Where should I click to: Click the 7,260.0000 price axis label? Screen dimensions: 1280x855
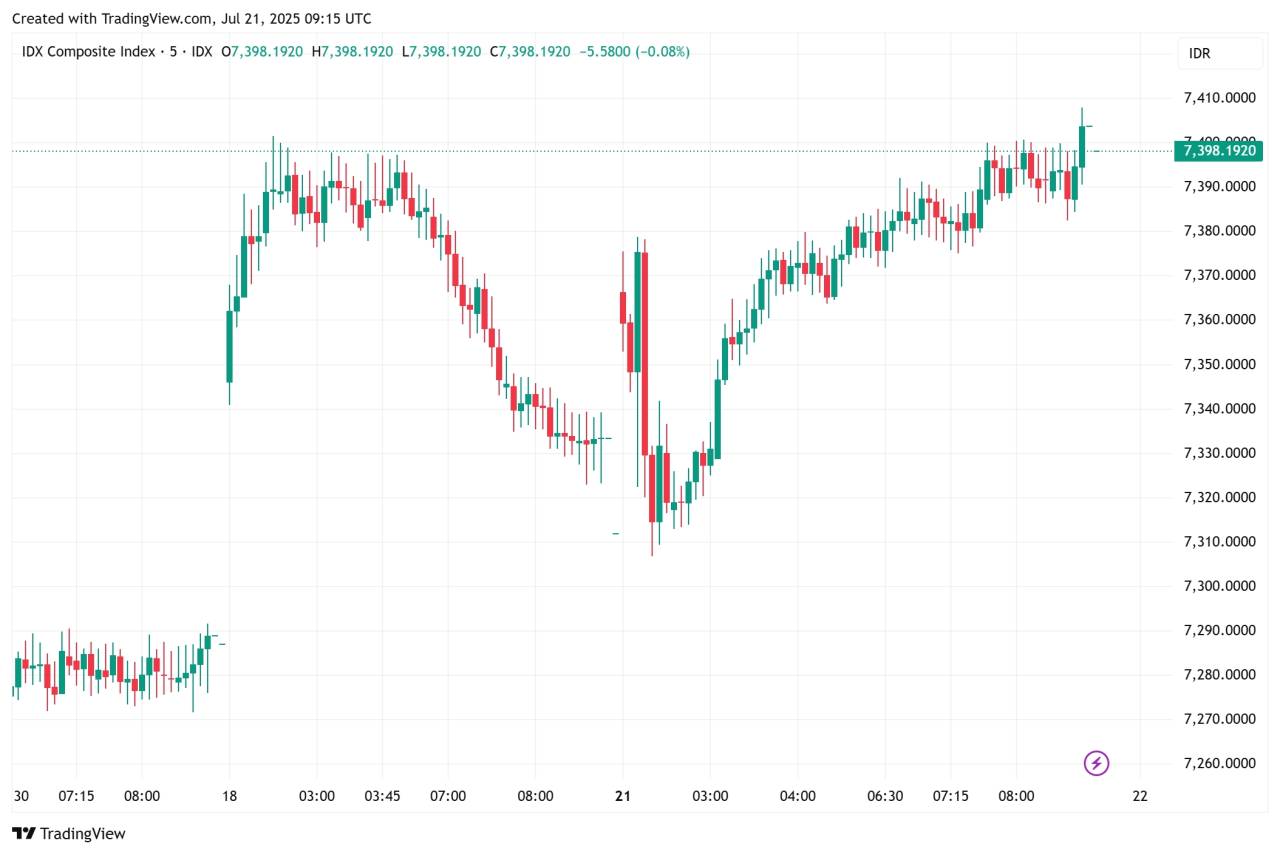coord(1219,763)
